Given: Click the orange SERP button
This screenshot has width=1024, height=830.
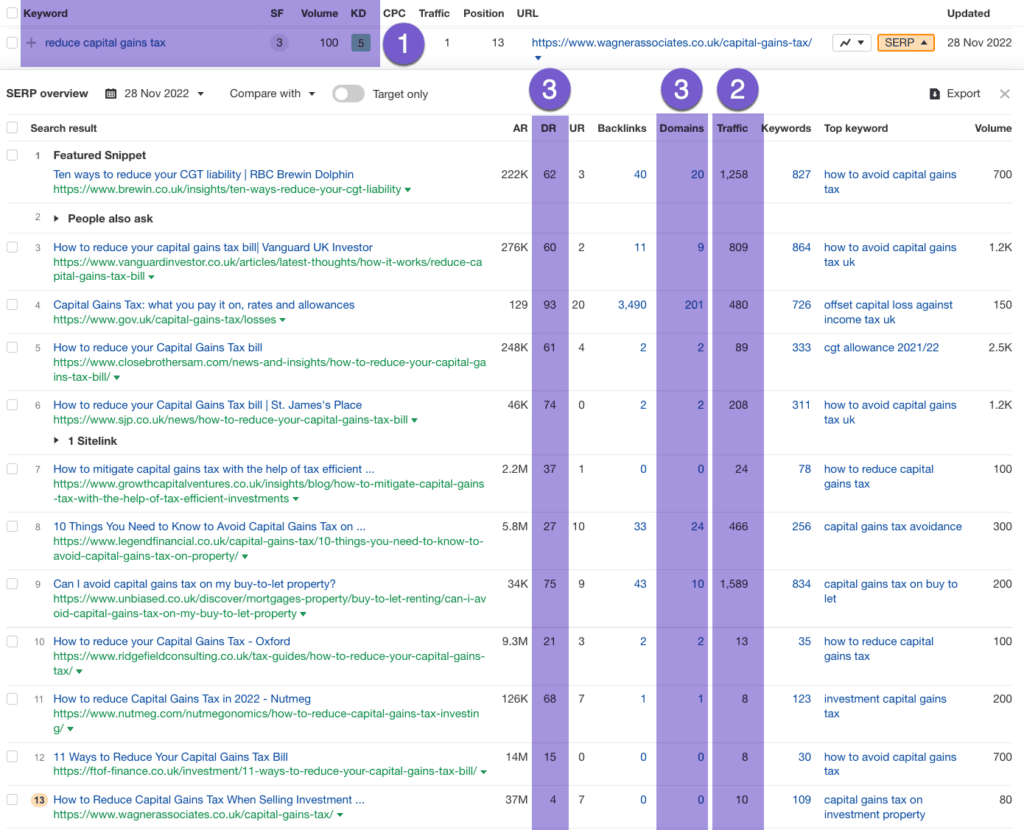Looking at the screenshot, I should pyautogui.click(x=905, y=43).
